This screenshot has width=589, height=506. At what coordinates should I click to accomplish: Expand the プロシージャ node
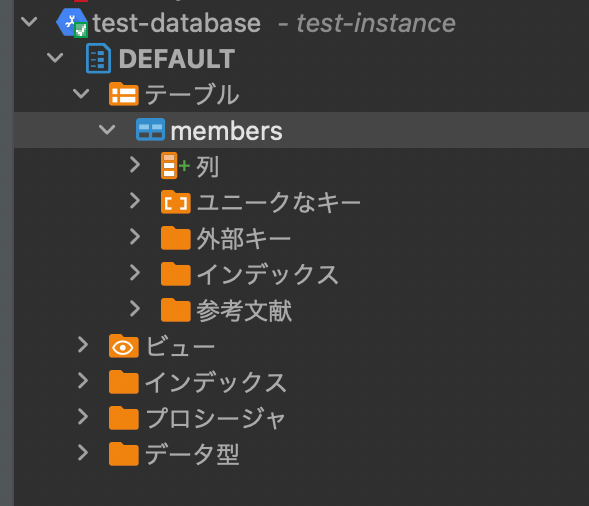(83, 417)
